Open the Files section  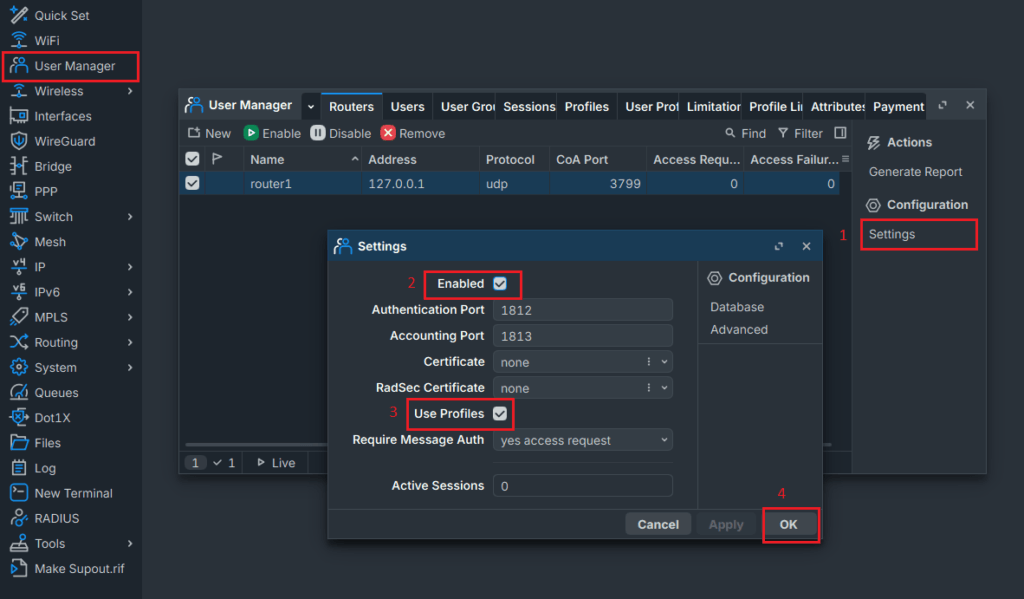(x=47, y=443)
